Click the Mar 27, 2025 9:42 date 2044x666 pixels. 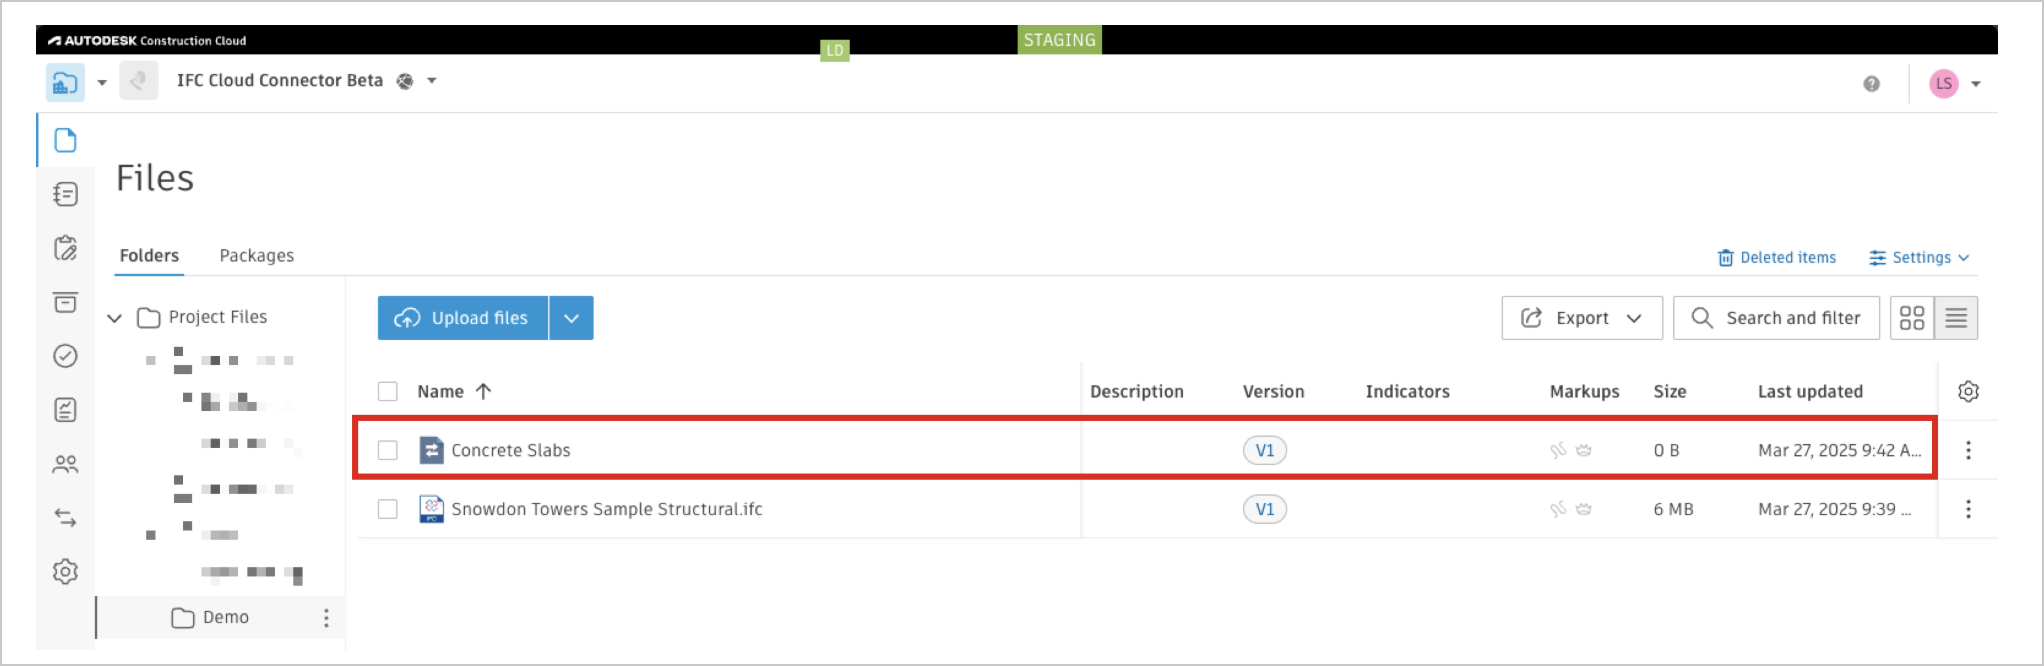1840,450
